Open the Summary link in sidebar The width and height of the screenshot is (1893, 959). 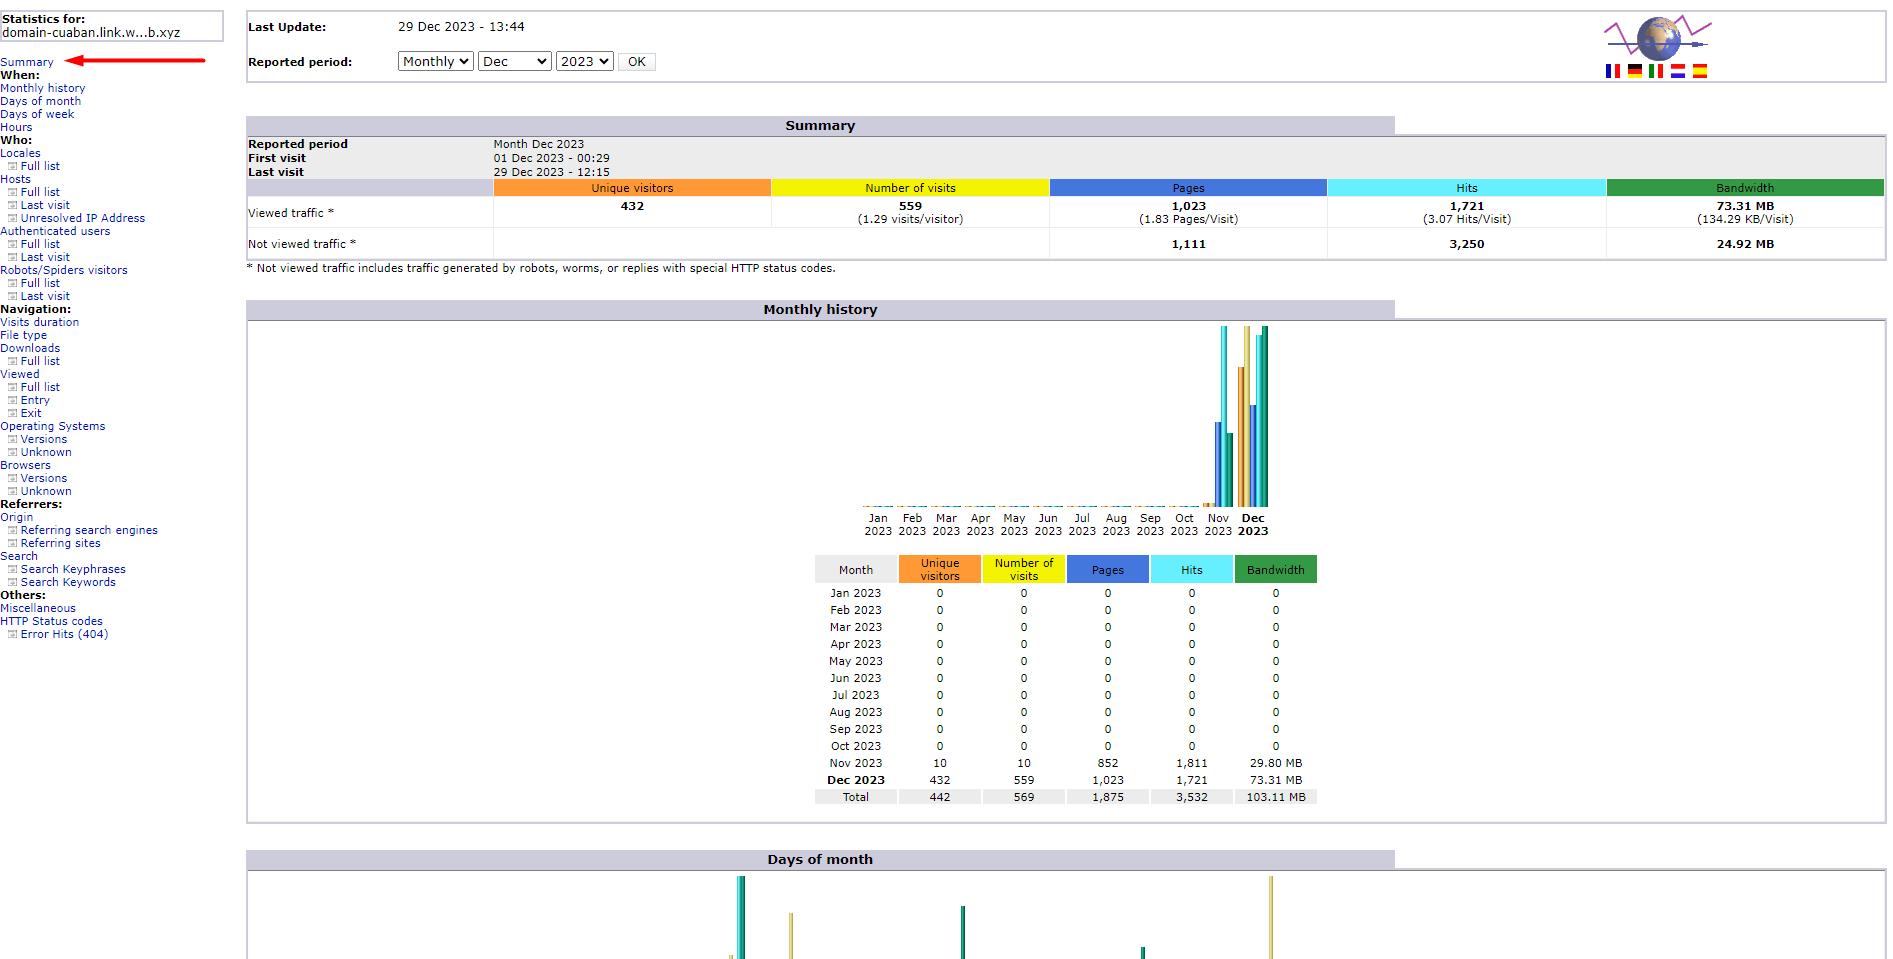27,62
